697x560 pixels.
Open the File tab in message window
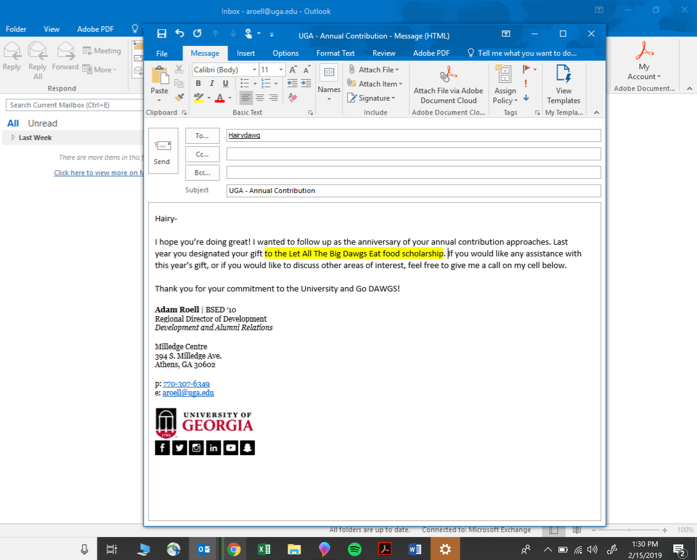pyautogui.click(x=162, y=53)
